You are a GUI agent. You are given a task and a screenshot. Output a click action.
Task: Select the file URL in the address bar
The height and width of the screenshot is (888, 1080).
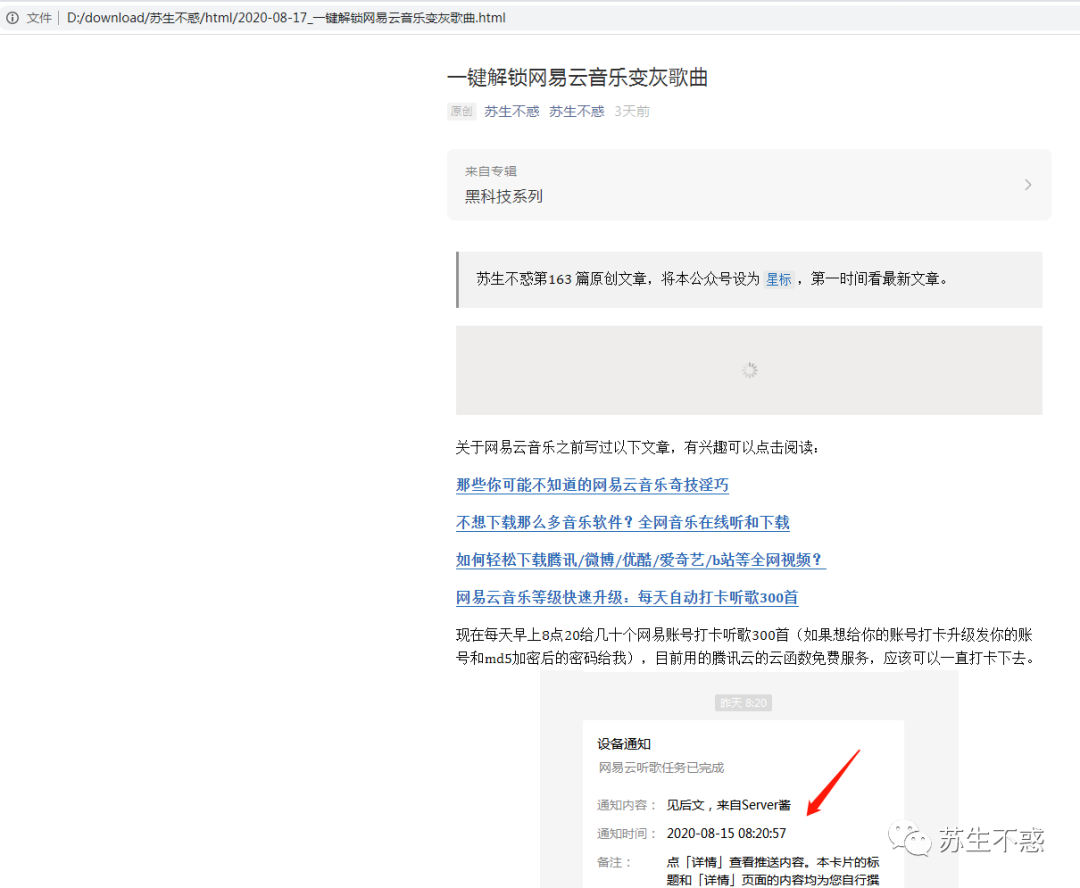tap(286, 18)
